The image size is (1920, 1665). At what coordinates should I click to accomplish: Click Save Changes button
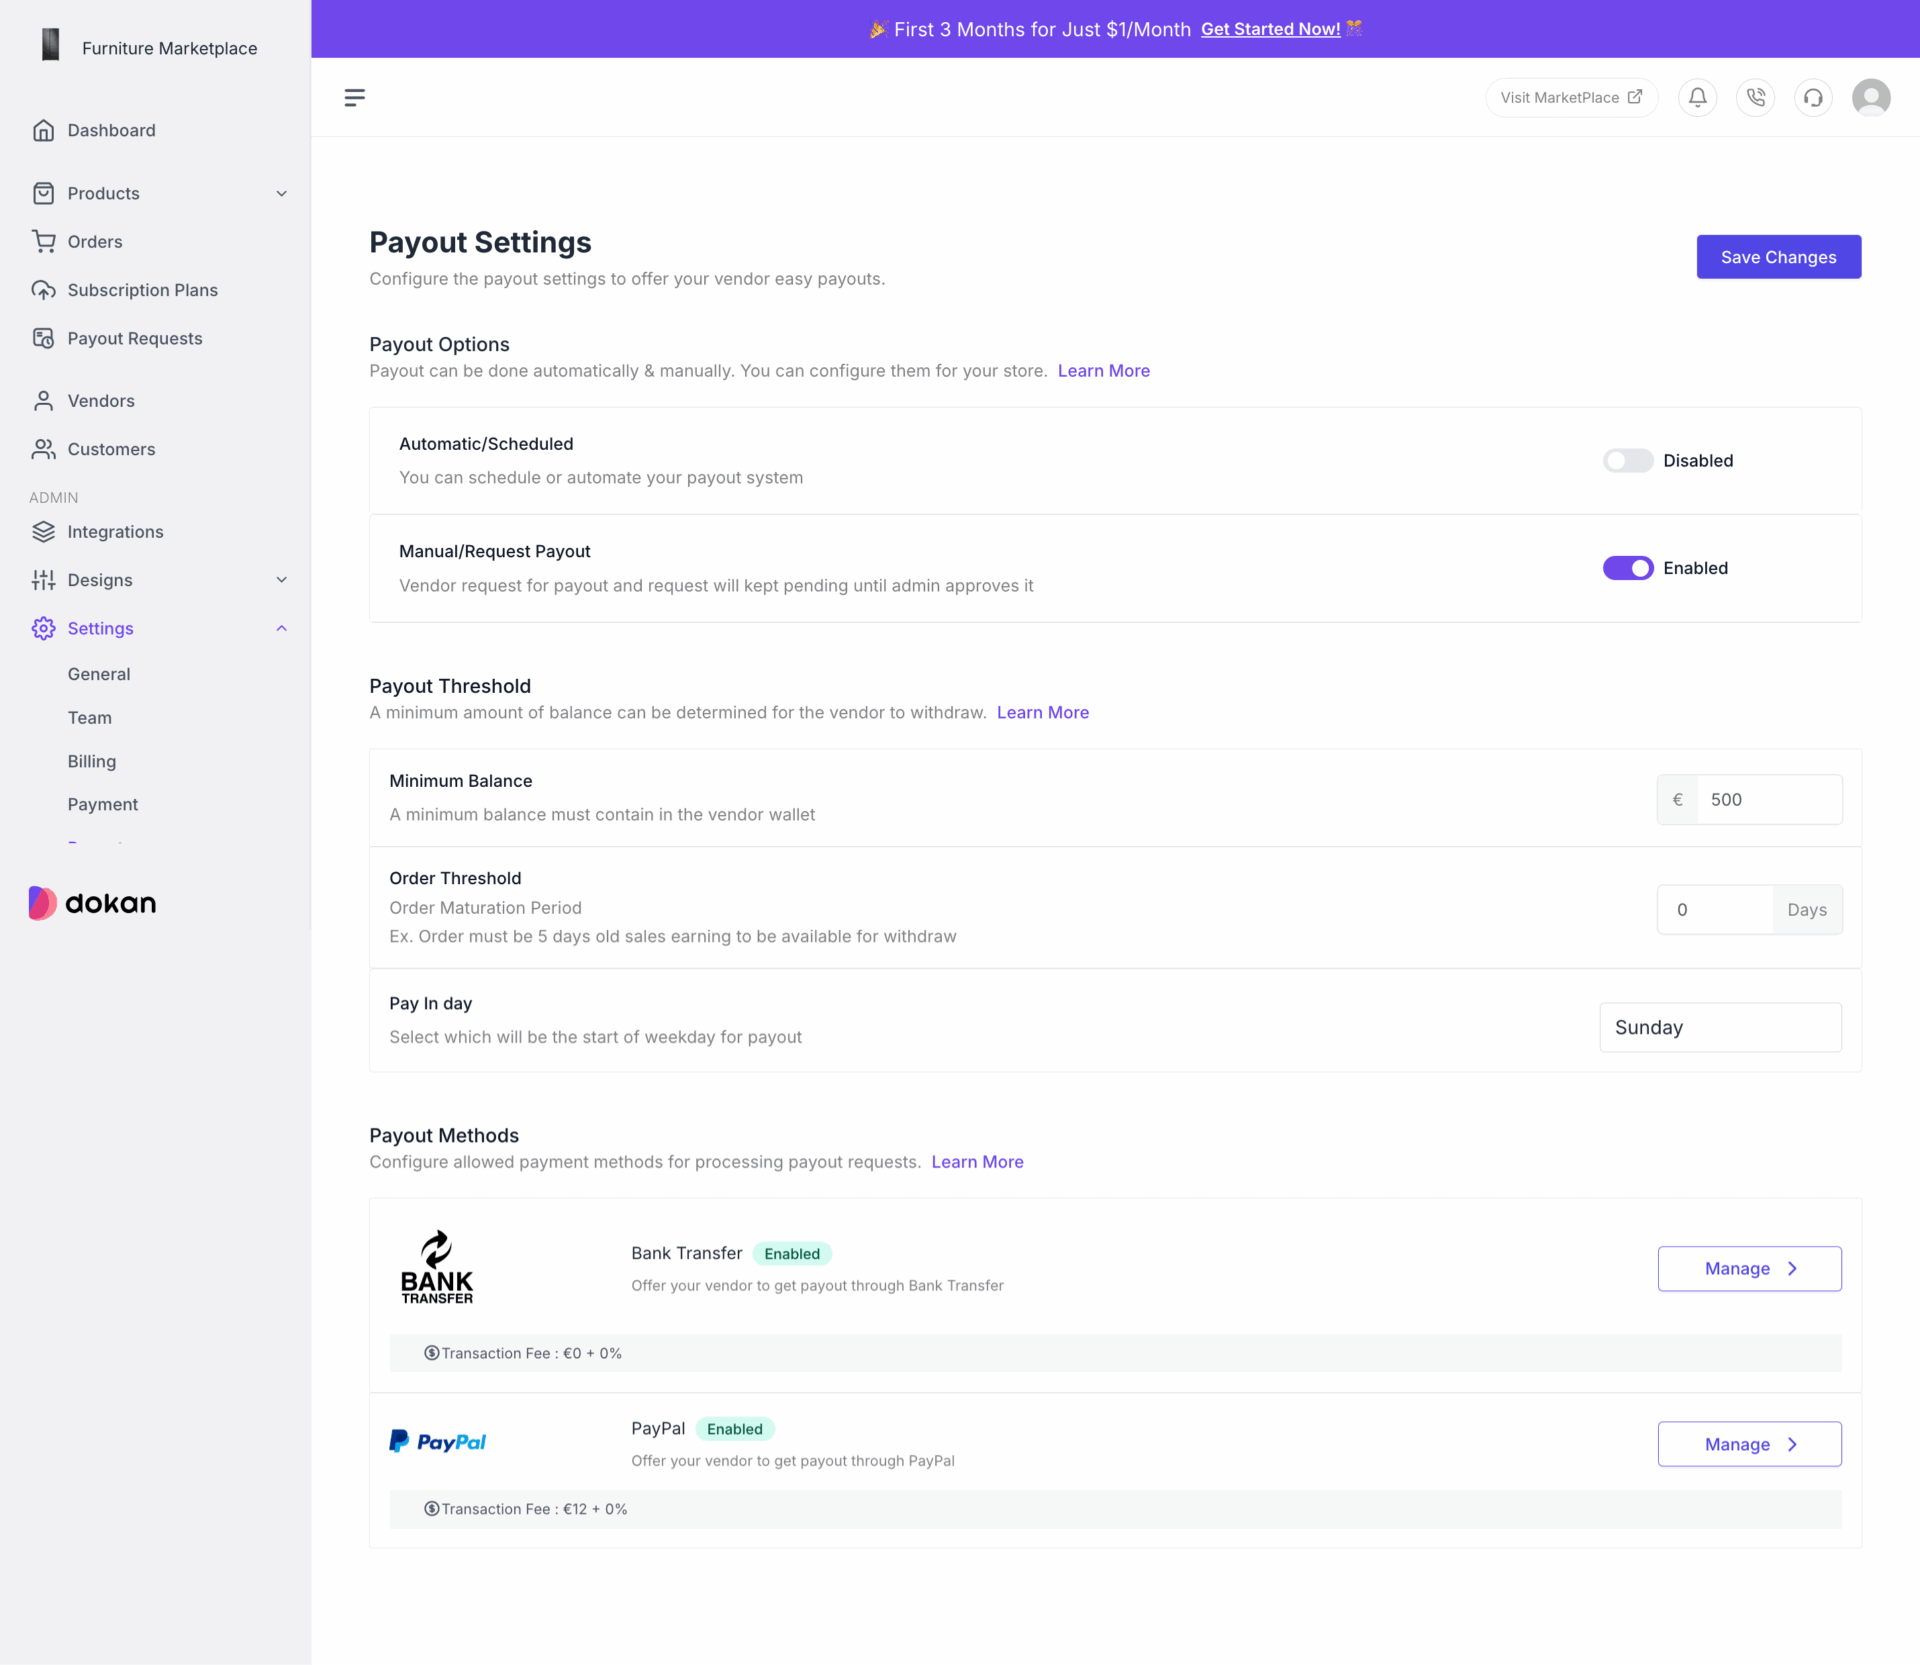pos(1778,255)
